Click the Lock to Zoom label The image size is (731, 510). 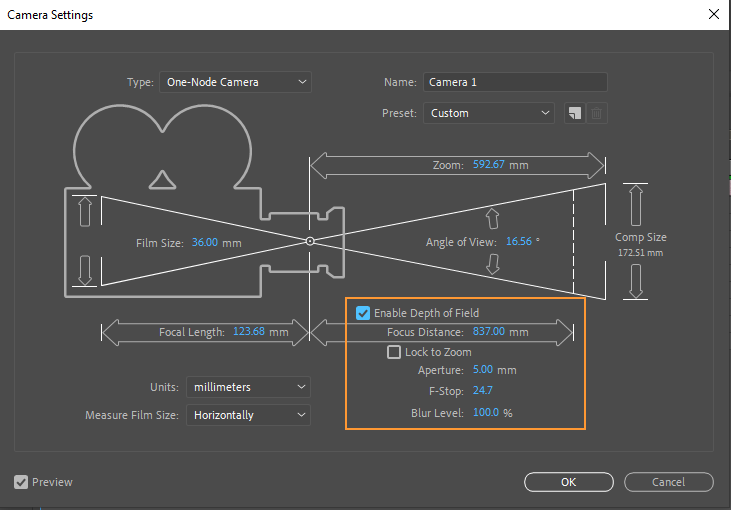(x=438, y=352)
